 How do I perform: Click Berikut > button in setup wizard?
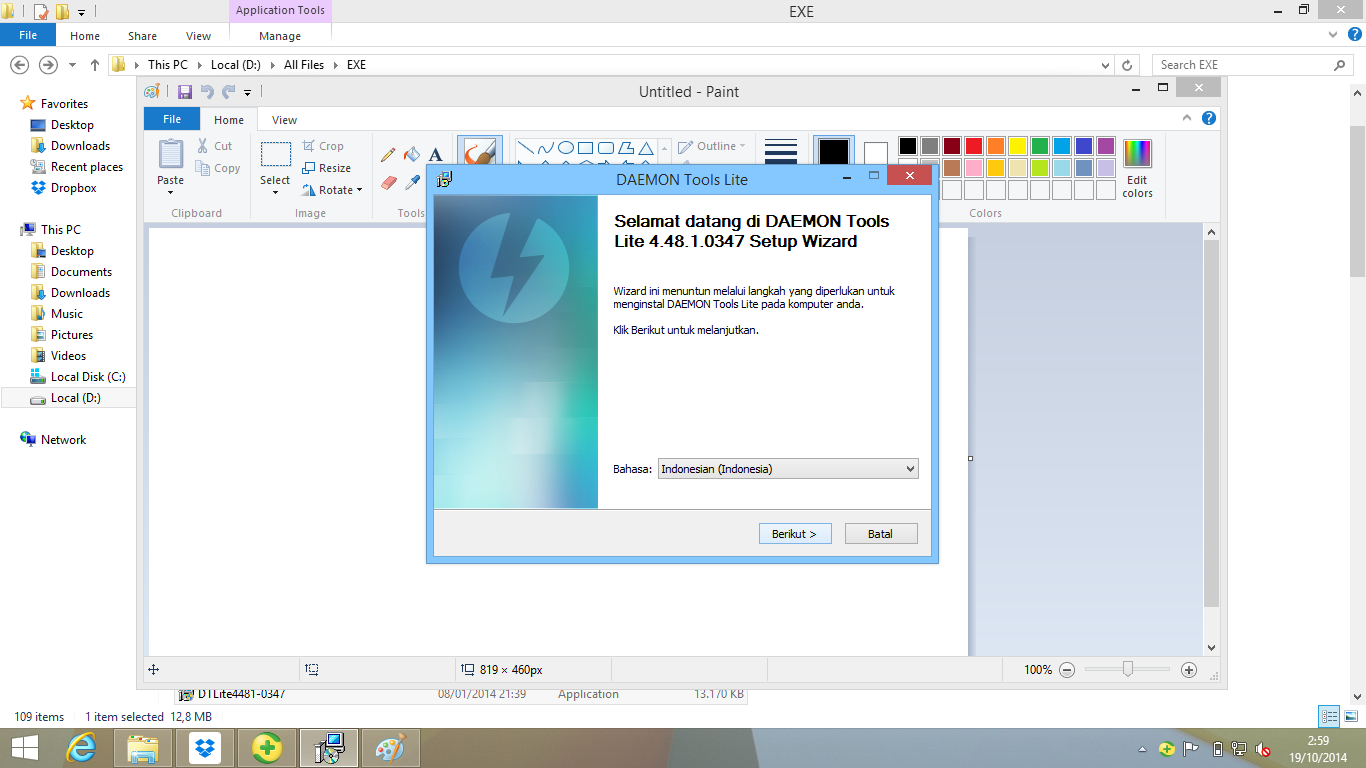[x=795, y=534]
